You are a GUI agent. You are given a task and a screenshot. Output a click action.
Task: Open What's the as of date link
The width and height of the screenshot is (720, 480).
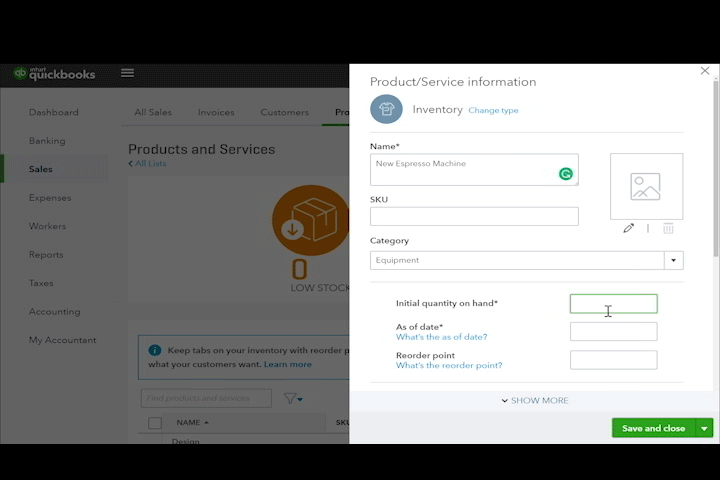click(441, 337)
